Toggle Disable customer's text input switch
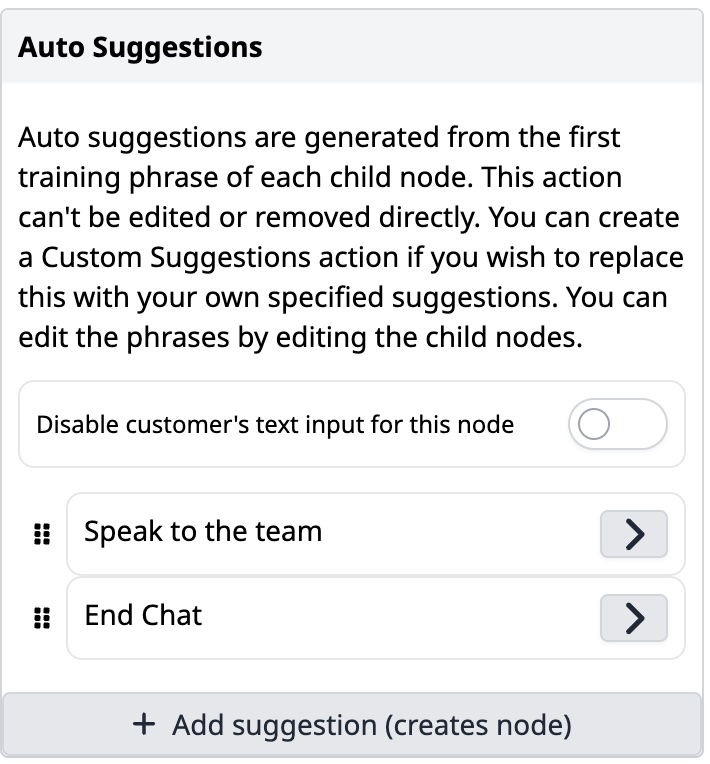The image size is (710, 764). [x=616, y=426]
